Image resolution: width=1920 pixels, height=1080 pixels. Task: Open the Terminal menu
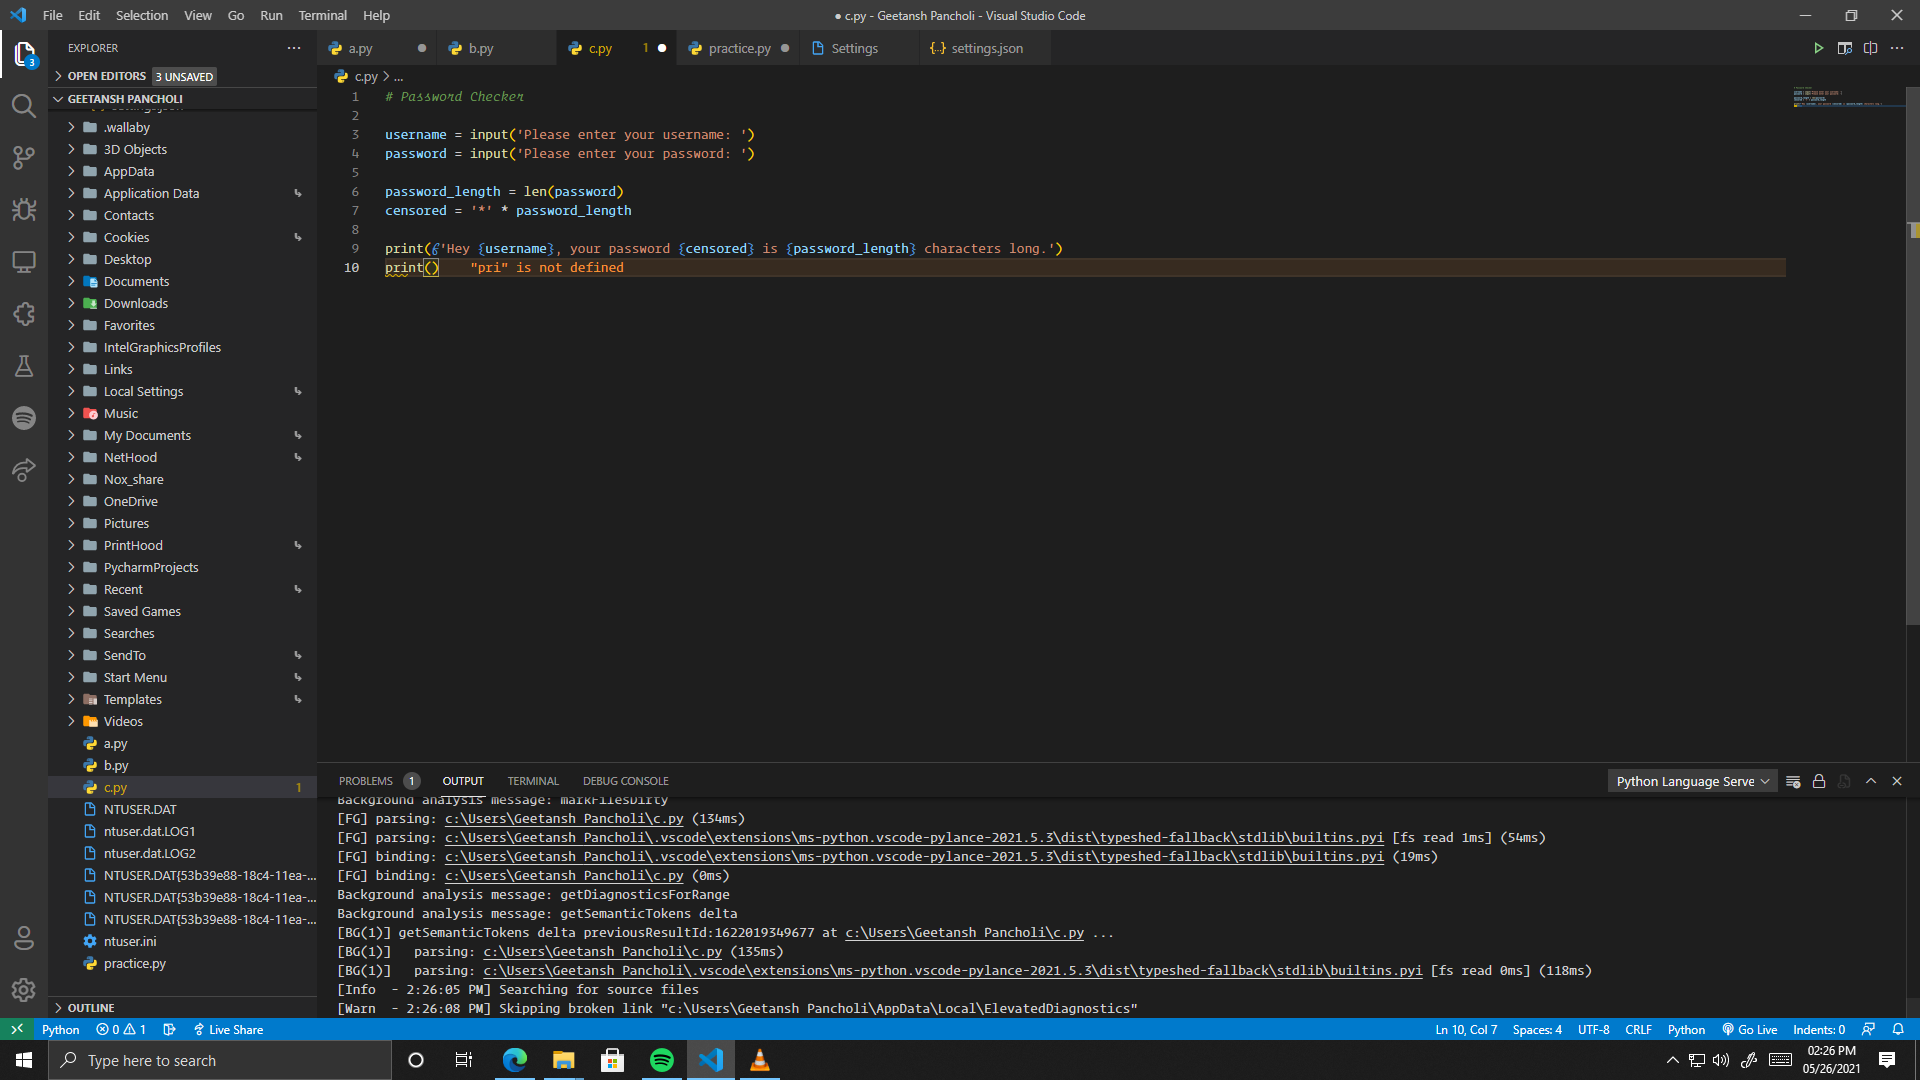[322, 15]
